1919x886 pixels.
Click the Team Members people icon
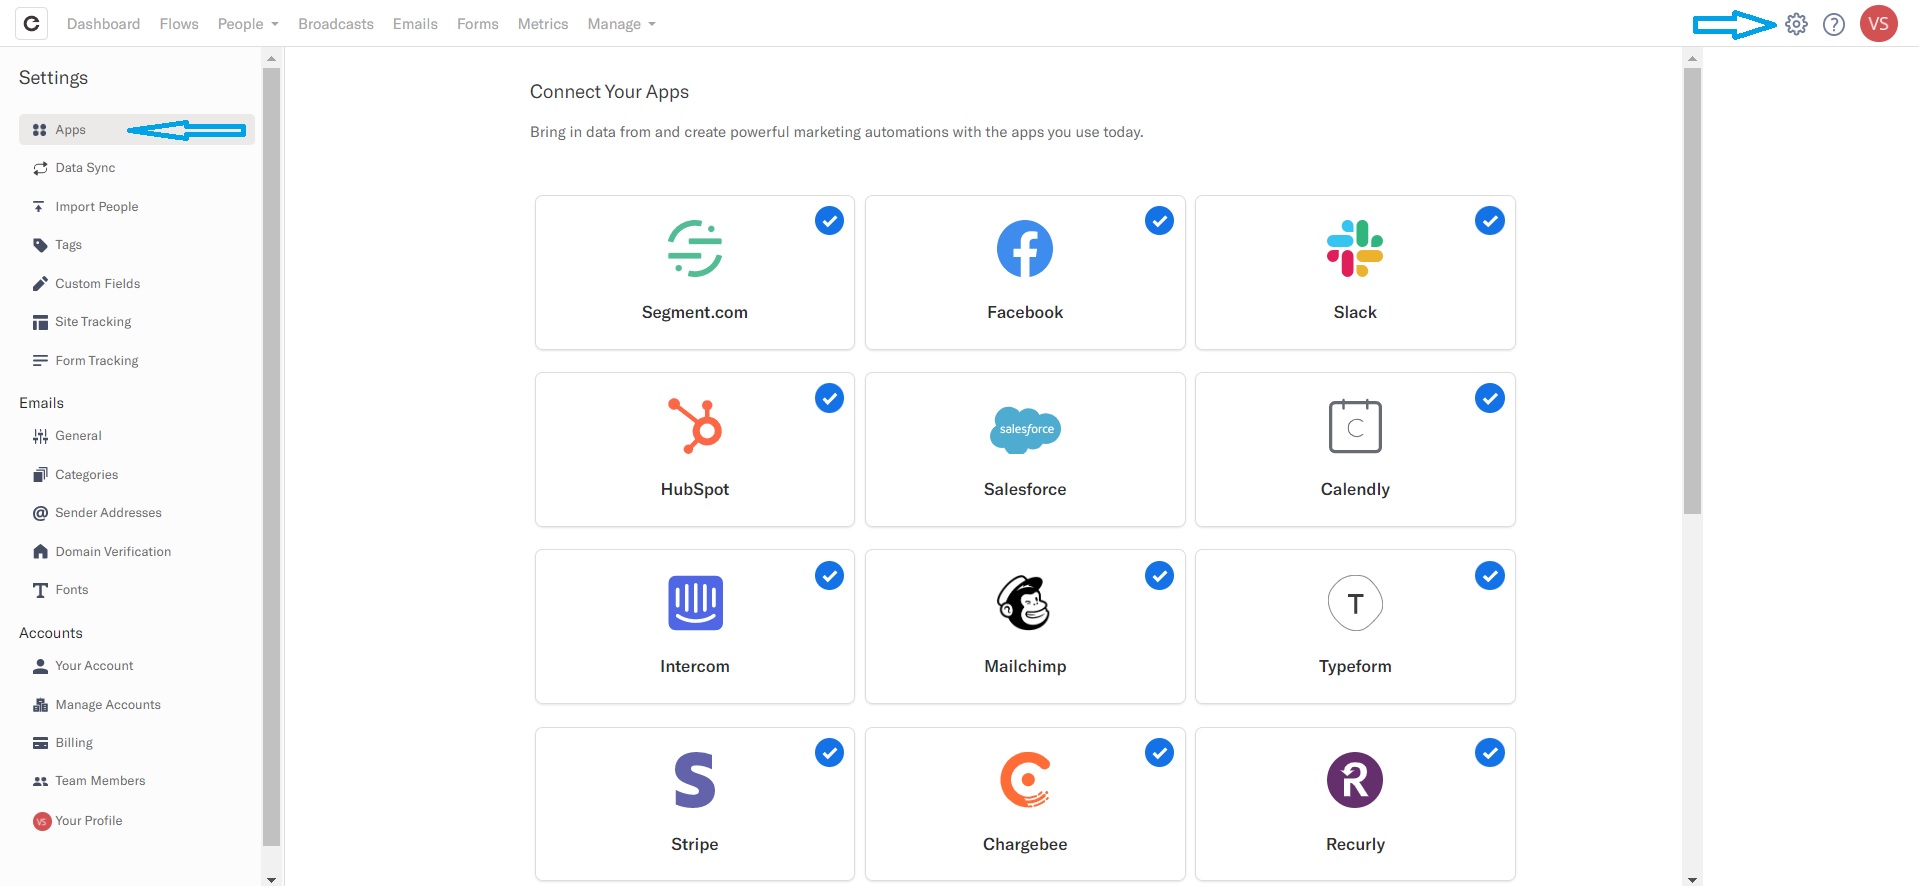point(40,781)
